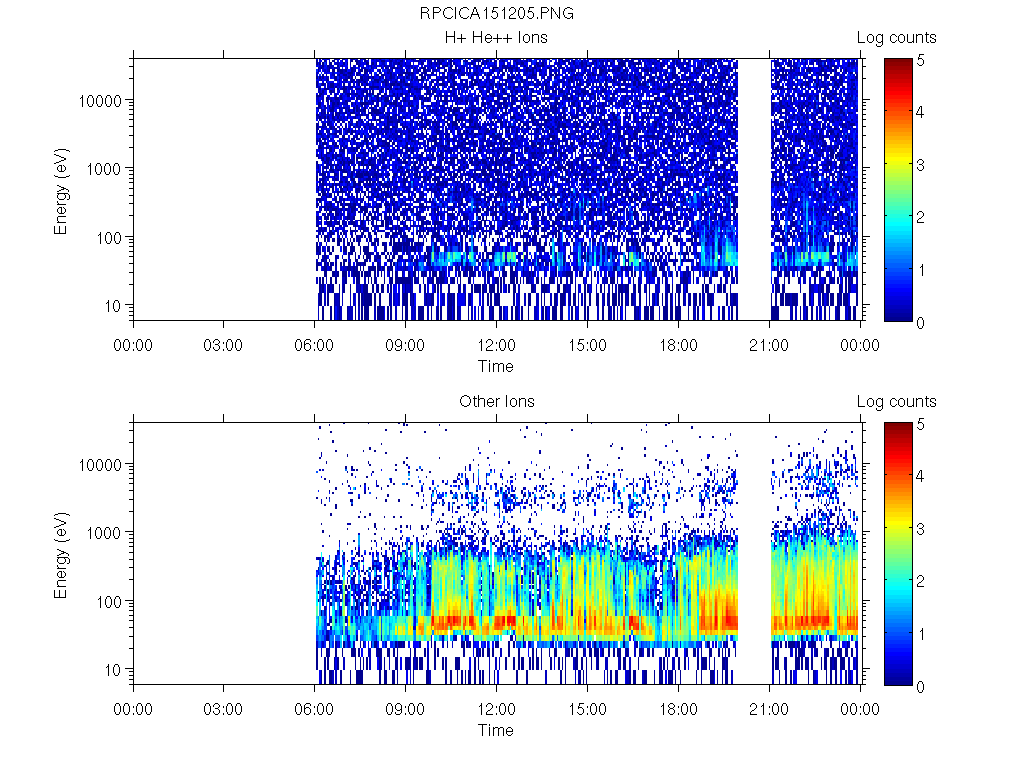The image size is (1024, 768).
Task: Select the 09:00 tick label of Other Ions plot
Action: [405, 709]
